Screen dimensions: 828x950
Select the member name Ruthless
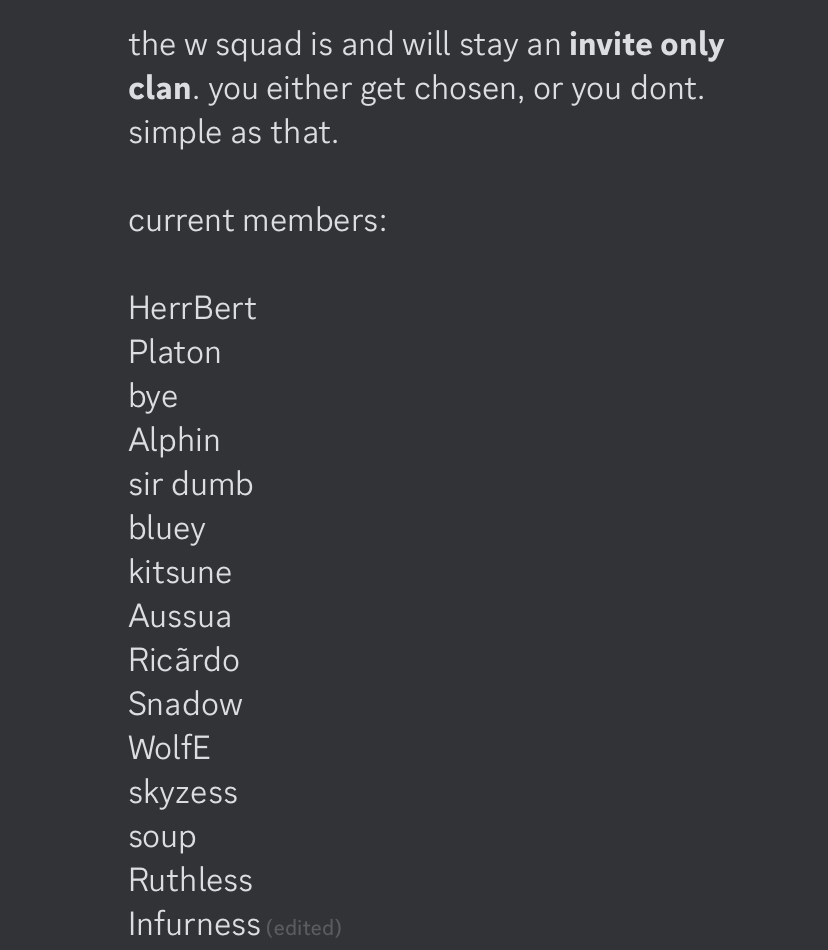[x=190, y=880]
